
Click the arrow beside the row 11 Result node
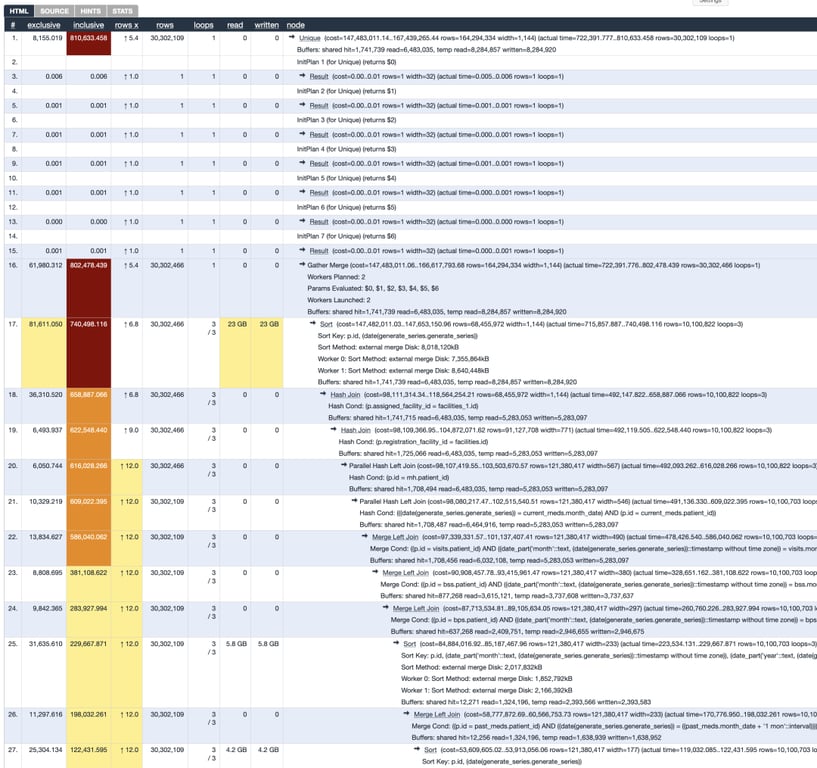[x=302, y=192]
